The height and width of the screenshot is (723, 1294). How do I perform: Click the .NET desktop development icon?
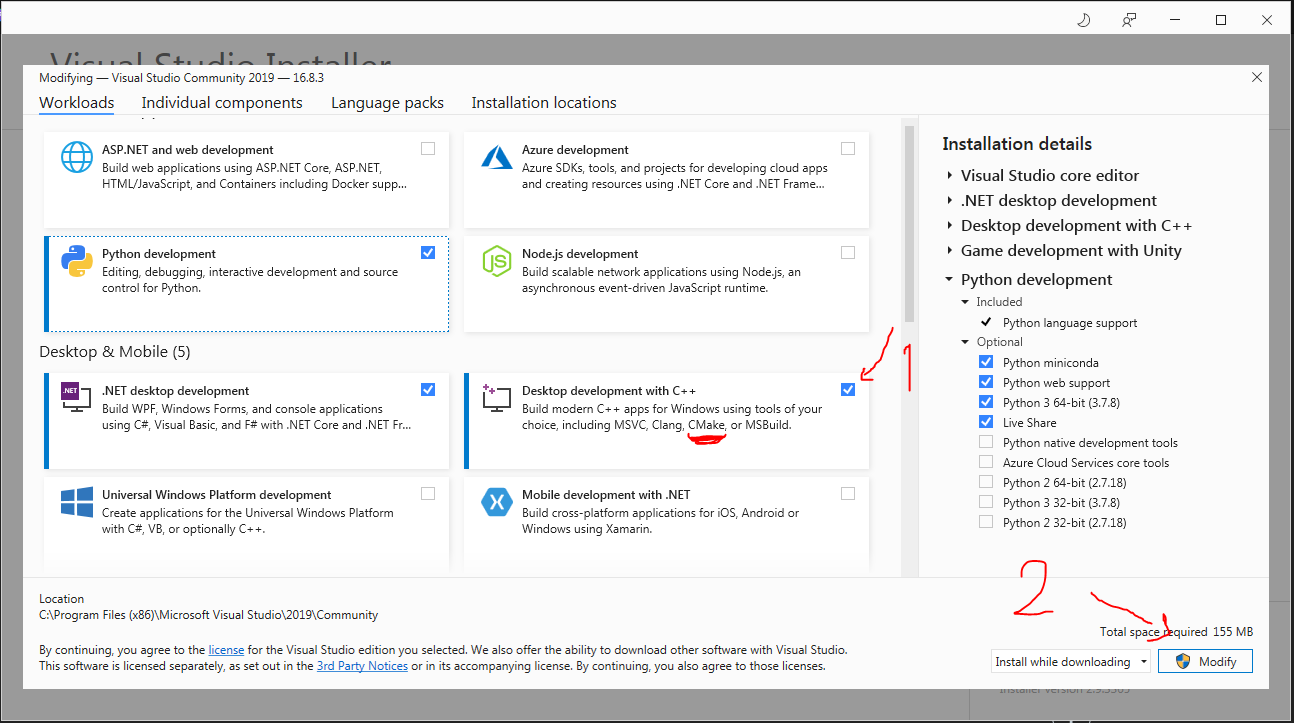pos(77,398)
